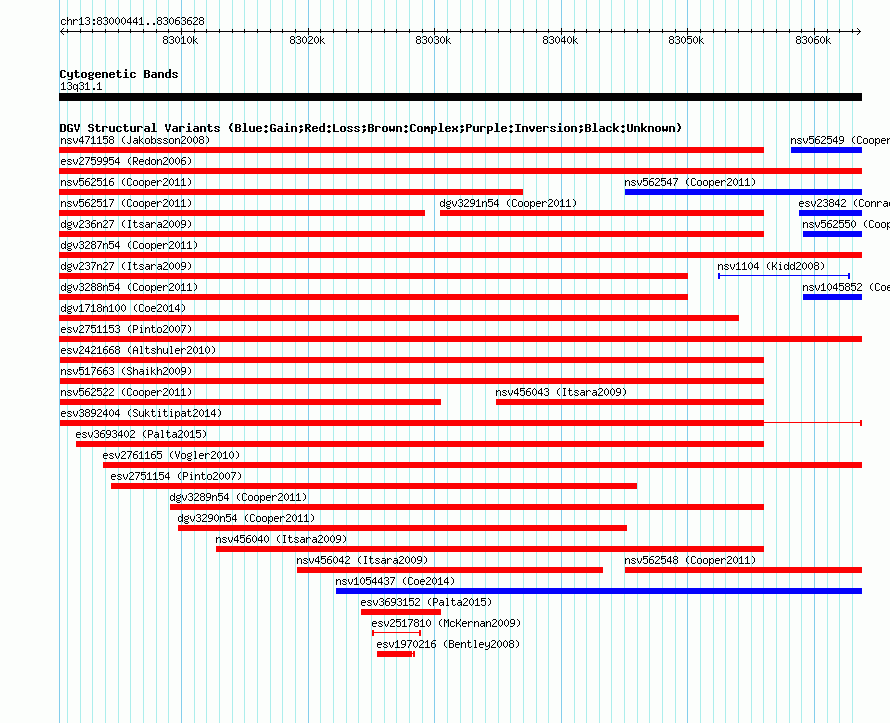Select the esv2751154 (Pinto2007) label
The width and height of the screenshot is (890, 723).
click(x=177, y=476)
